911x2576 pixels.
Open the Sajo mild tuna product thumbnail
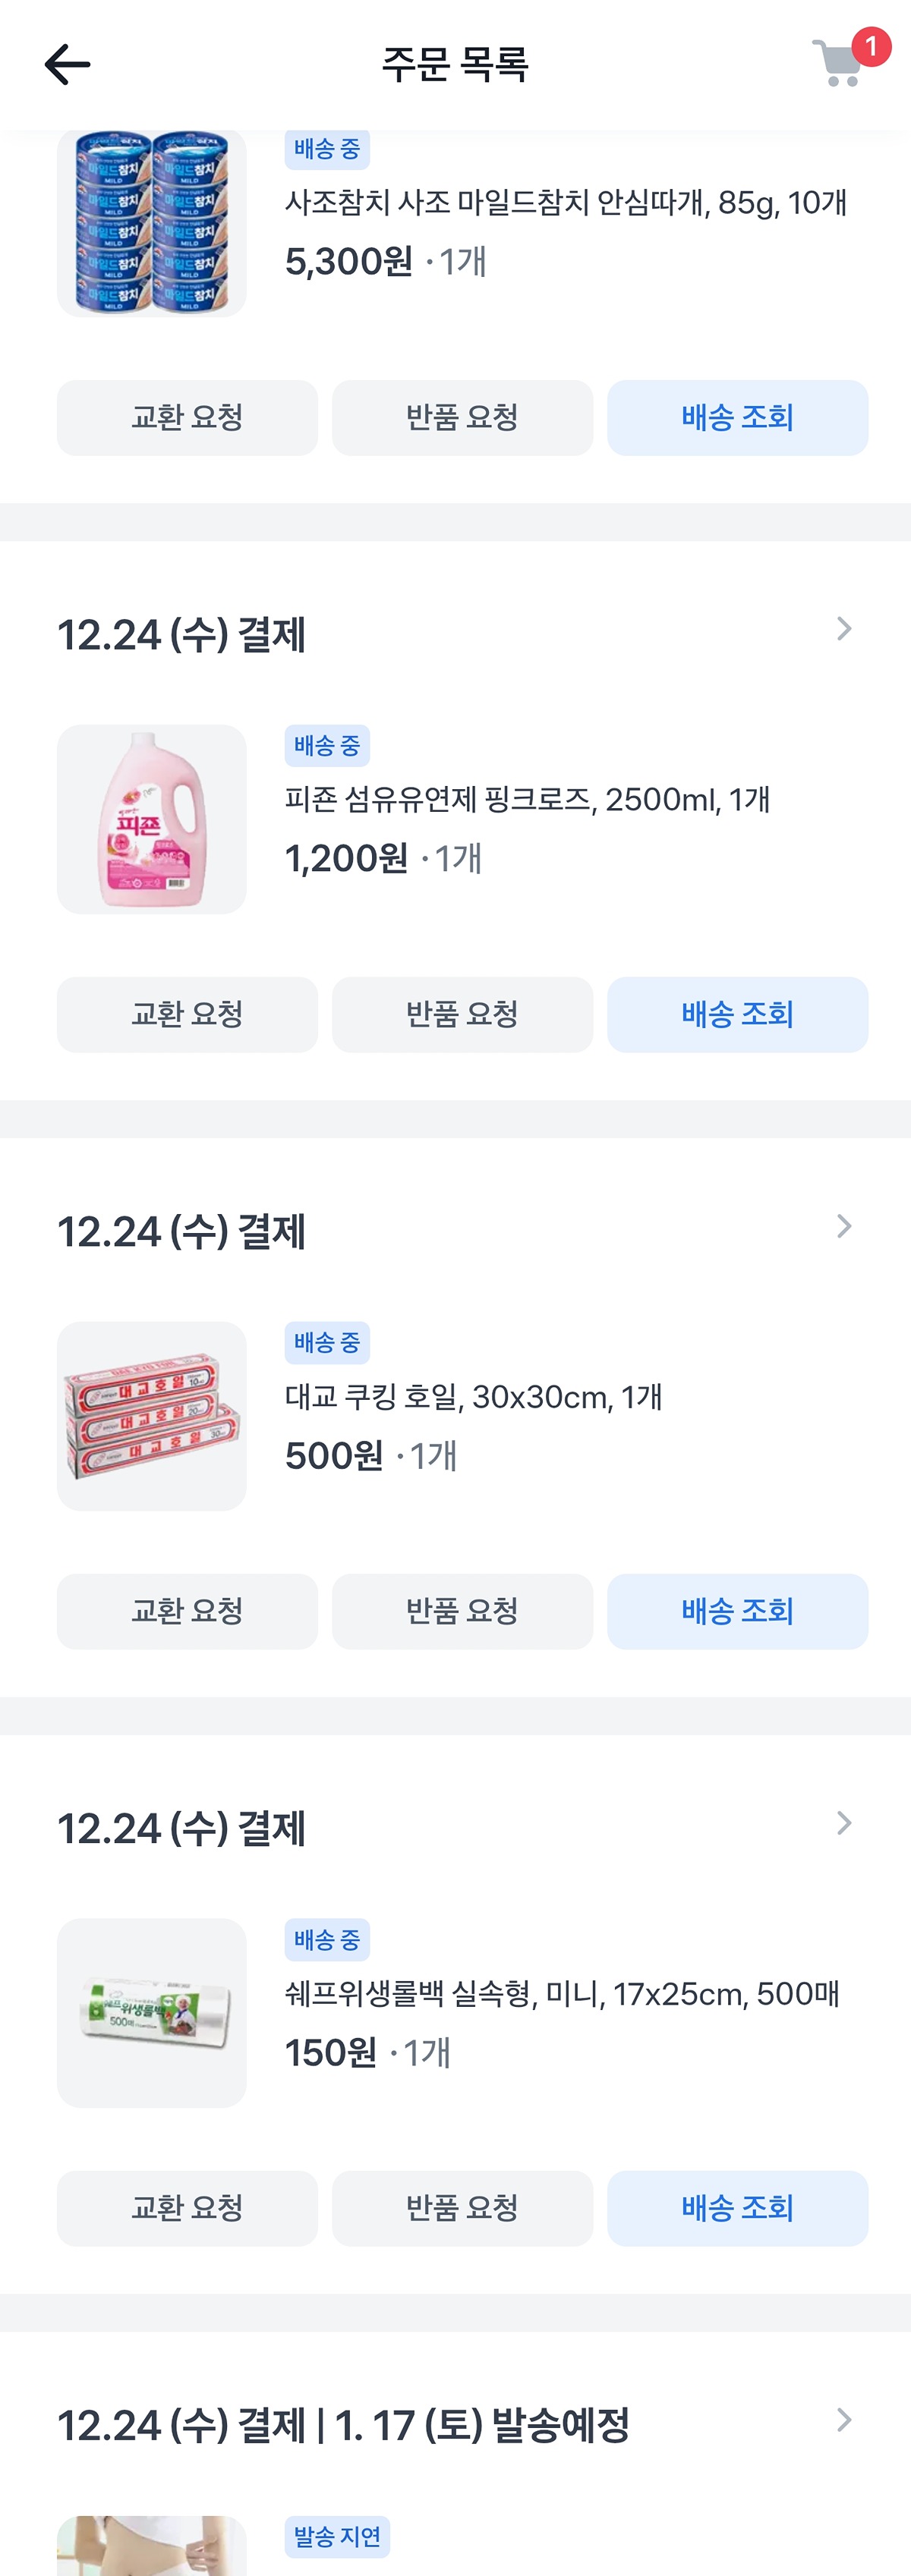pos(151,224)
